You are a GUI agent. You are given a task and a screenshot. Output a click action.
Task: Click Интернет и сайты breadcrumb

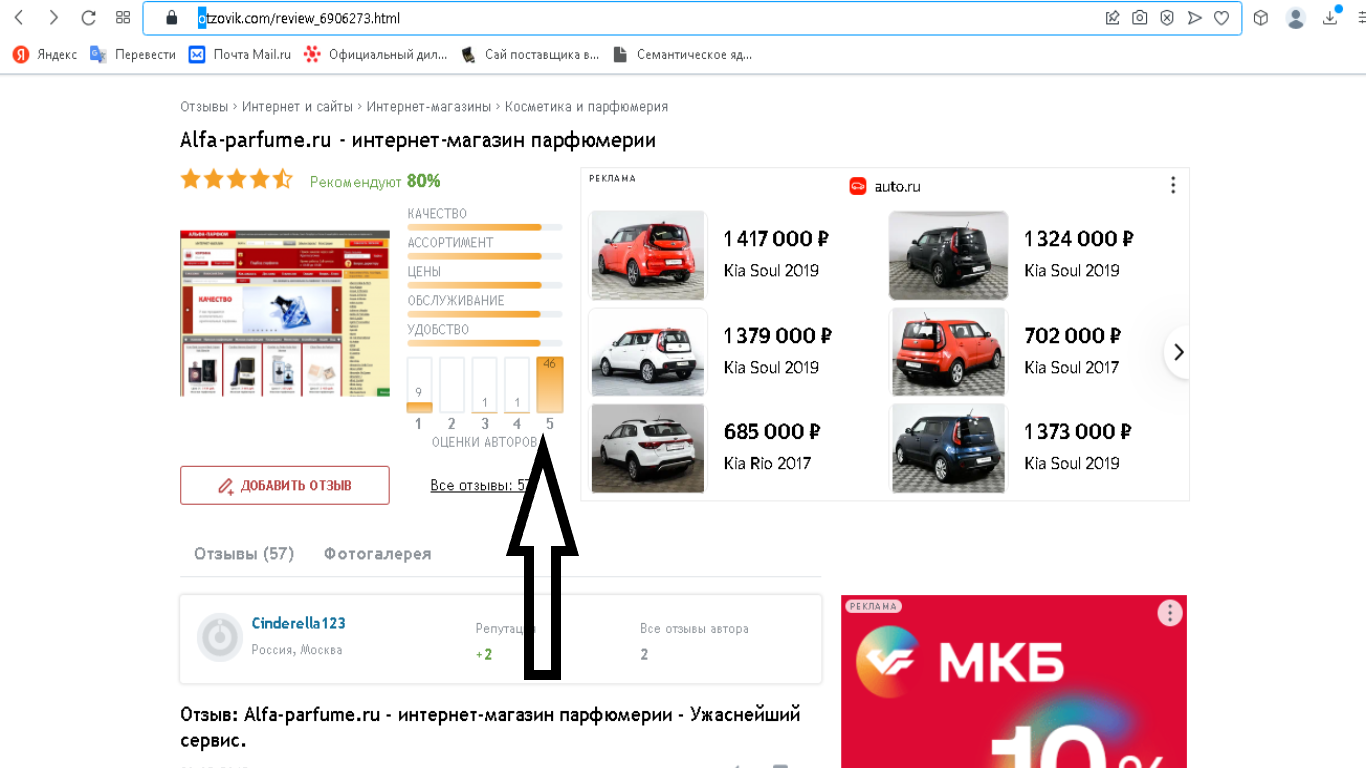click(298, 106)
